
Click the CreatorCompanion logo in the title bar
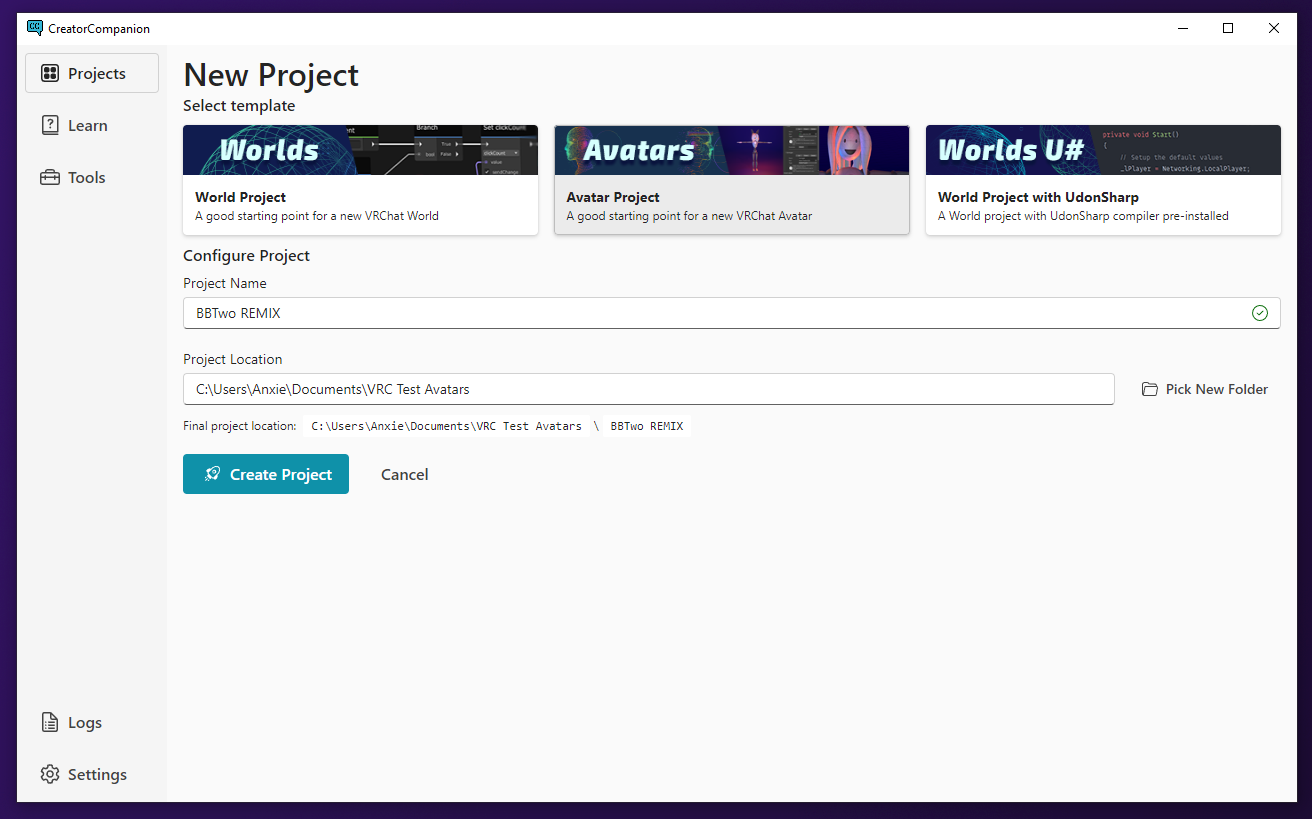click(34, 27)
